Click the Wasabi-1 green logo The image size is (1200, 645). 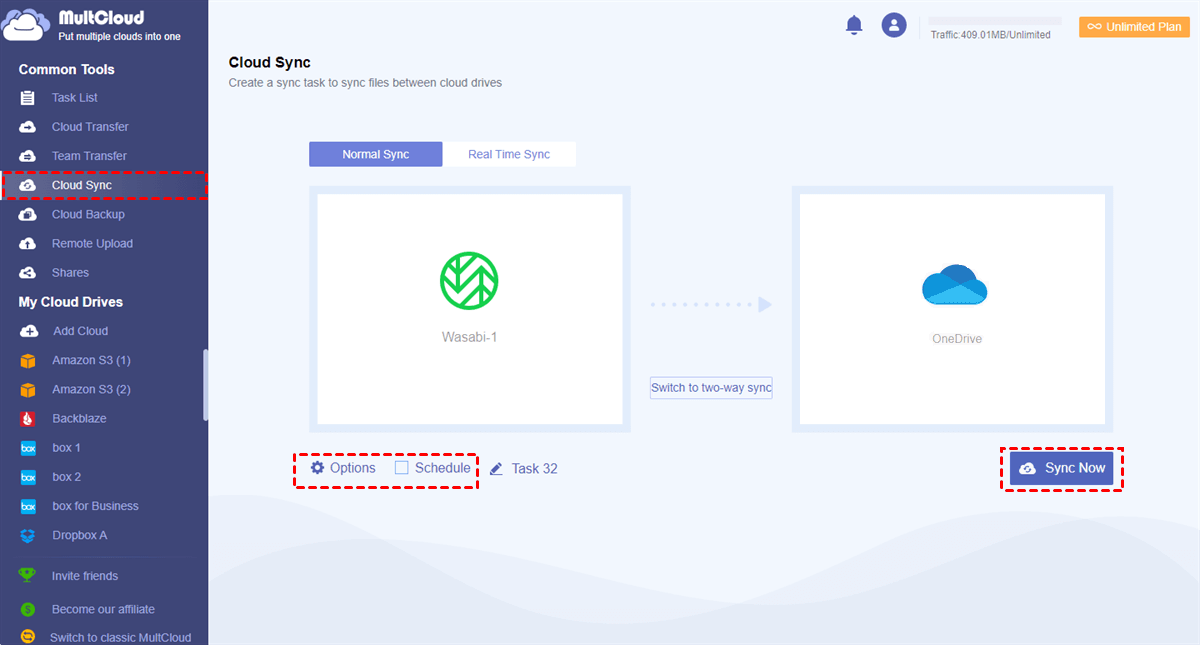pyautogui.click(x=469, y=280)
